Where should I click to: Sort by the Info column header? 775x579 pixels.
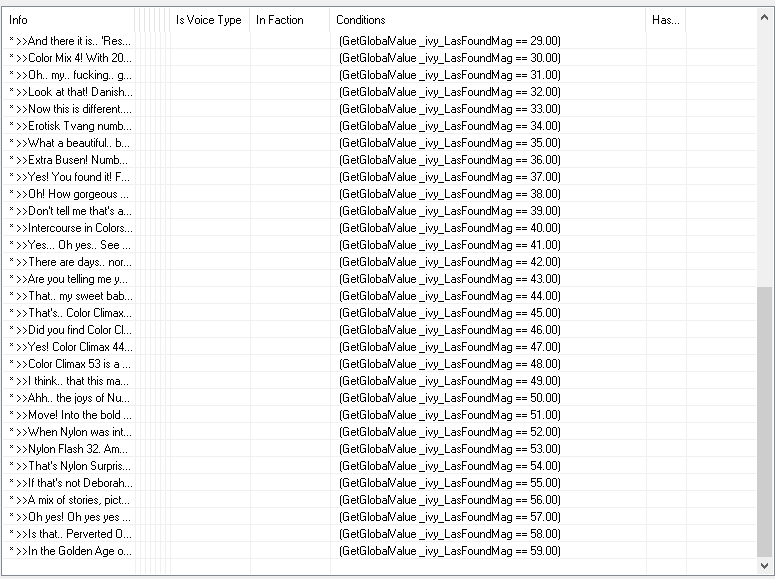pos(68,20)
